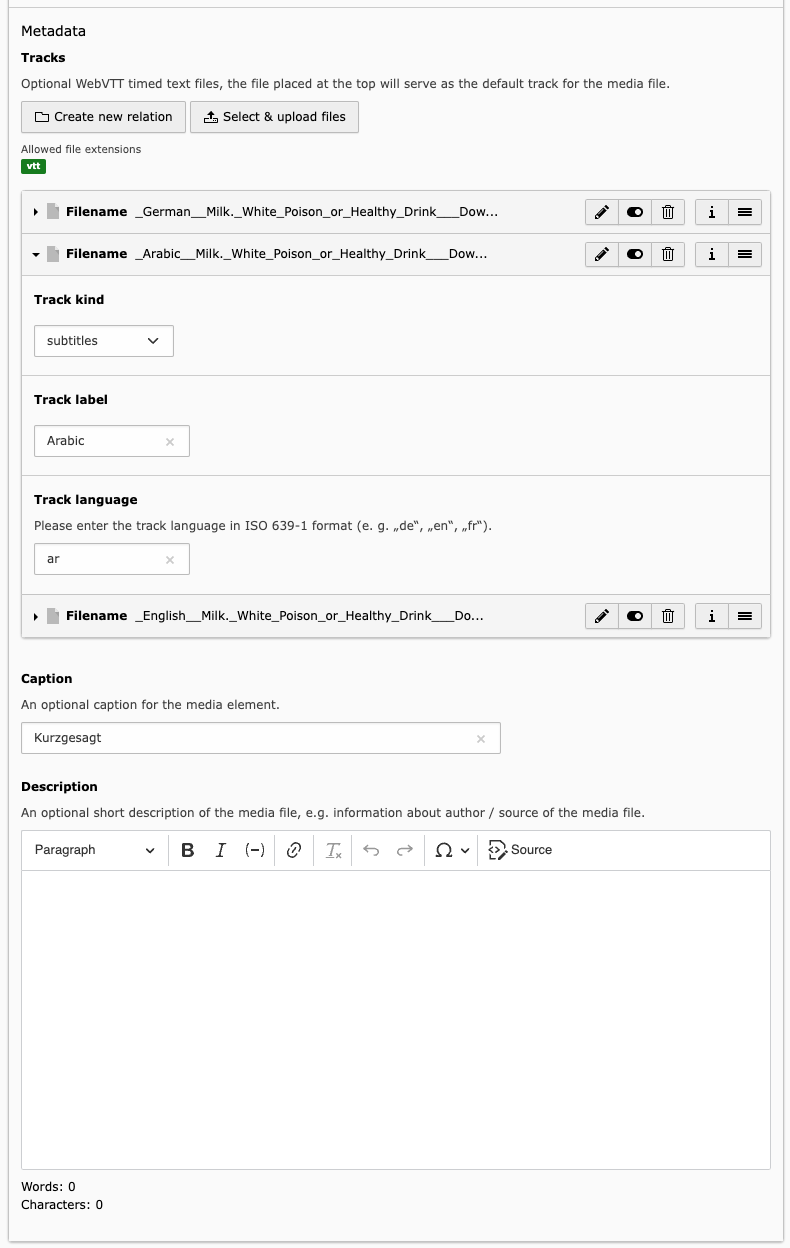This screenshot has width=790, height=1248.
Task: Open the Track kind subtitles dropdown
Action: point(104,341)
